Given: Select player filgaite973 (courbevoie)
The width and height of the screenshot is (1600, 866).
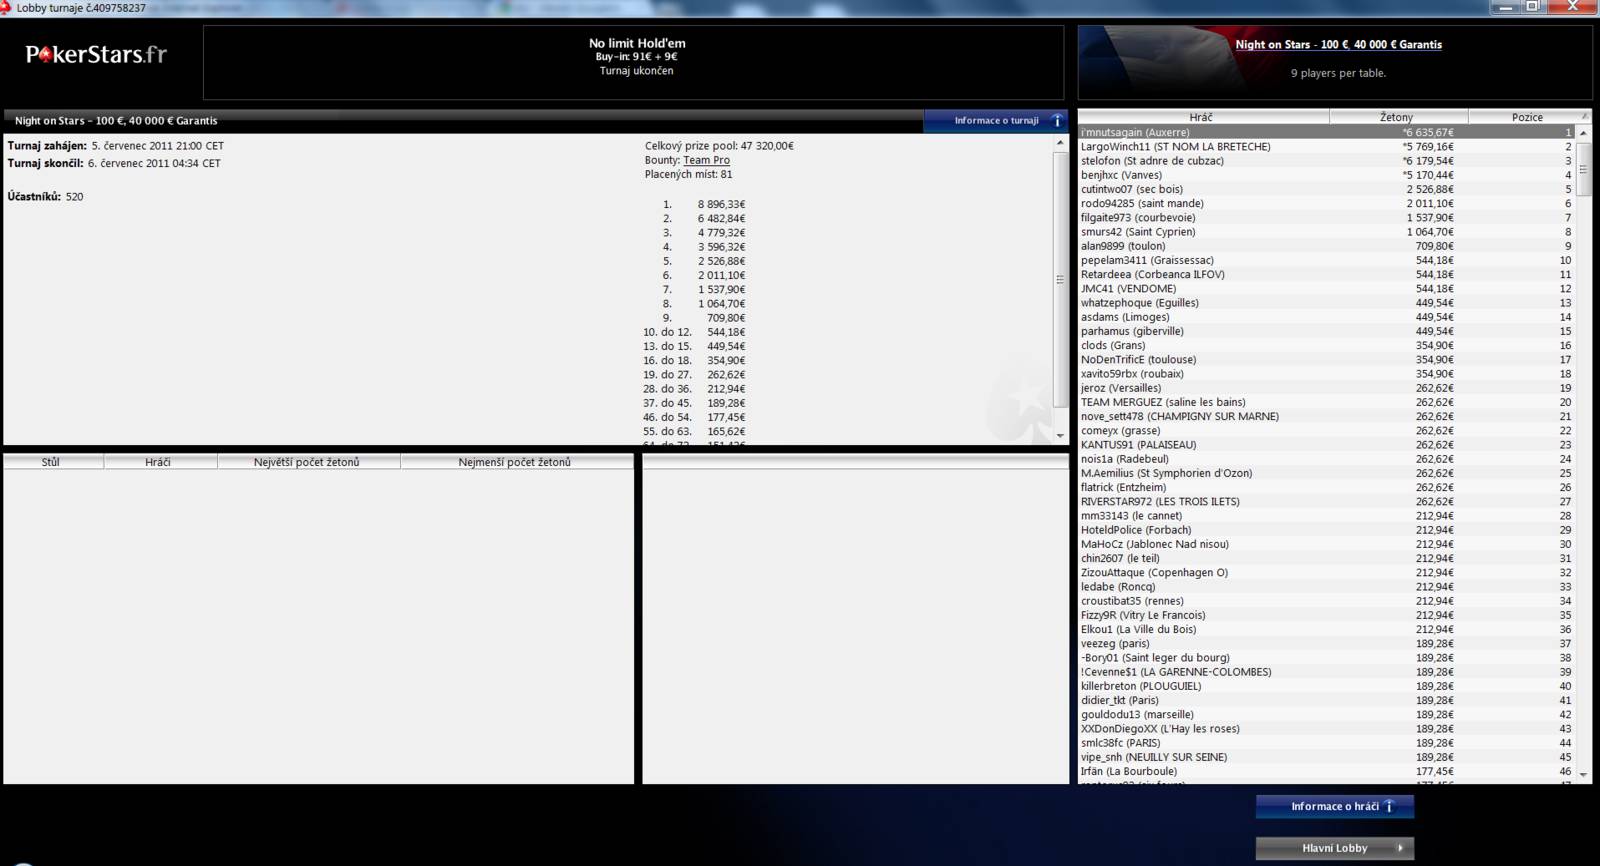Looking at the screenshot, I should 1327,217.
